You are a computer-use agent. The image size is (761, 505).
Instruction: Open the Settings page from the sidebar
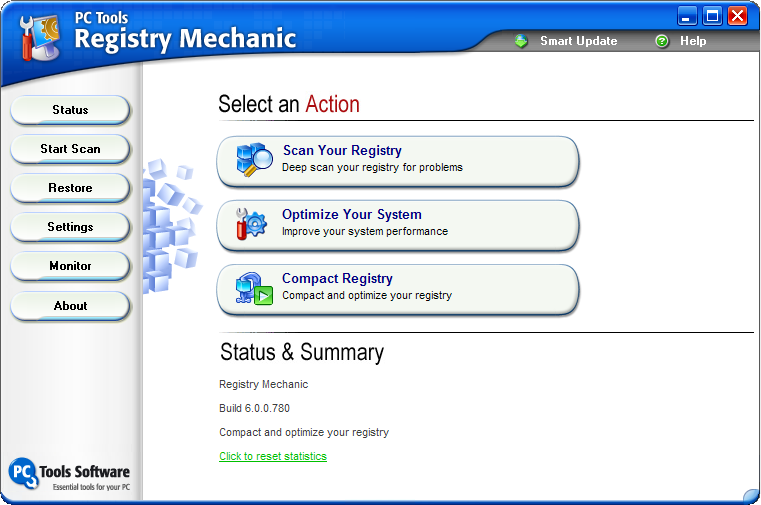pyautogui.click(x=70, y=227)
